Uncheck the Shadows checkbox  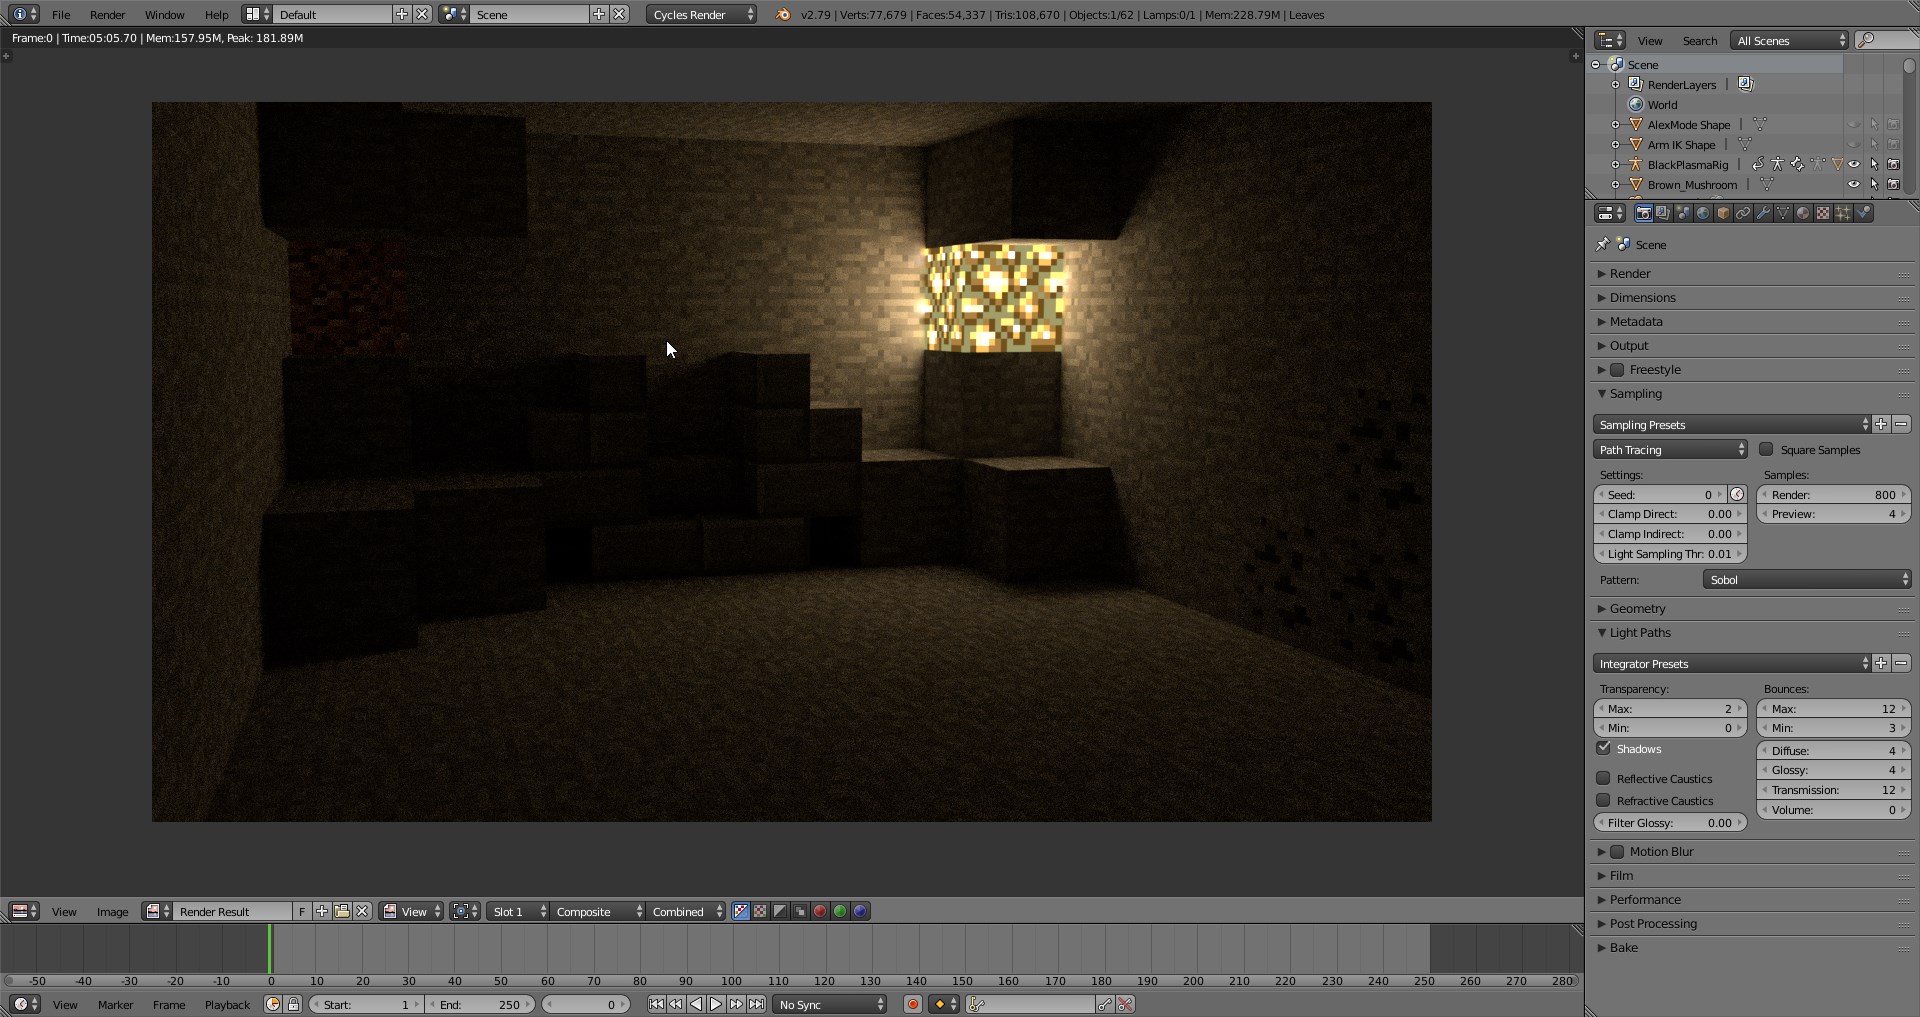point(1604,748)
